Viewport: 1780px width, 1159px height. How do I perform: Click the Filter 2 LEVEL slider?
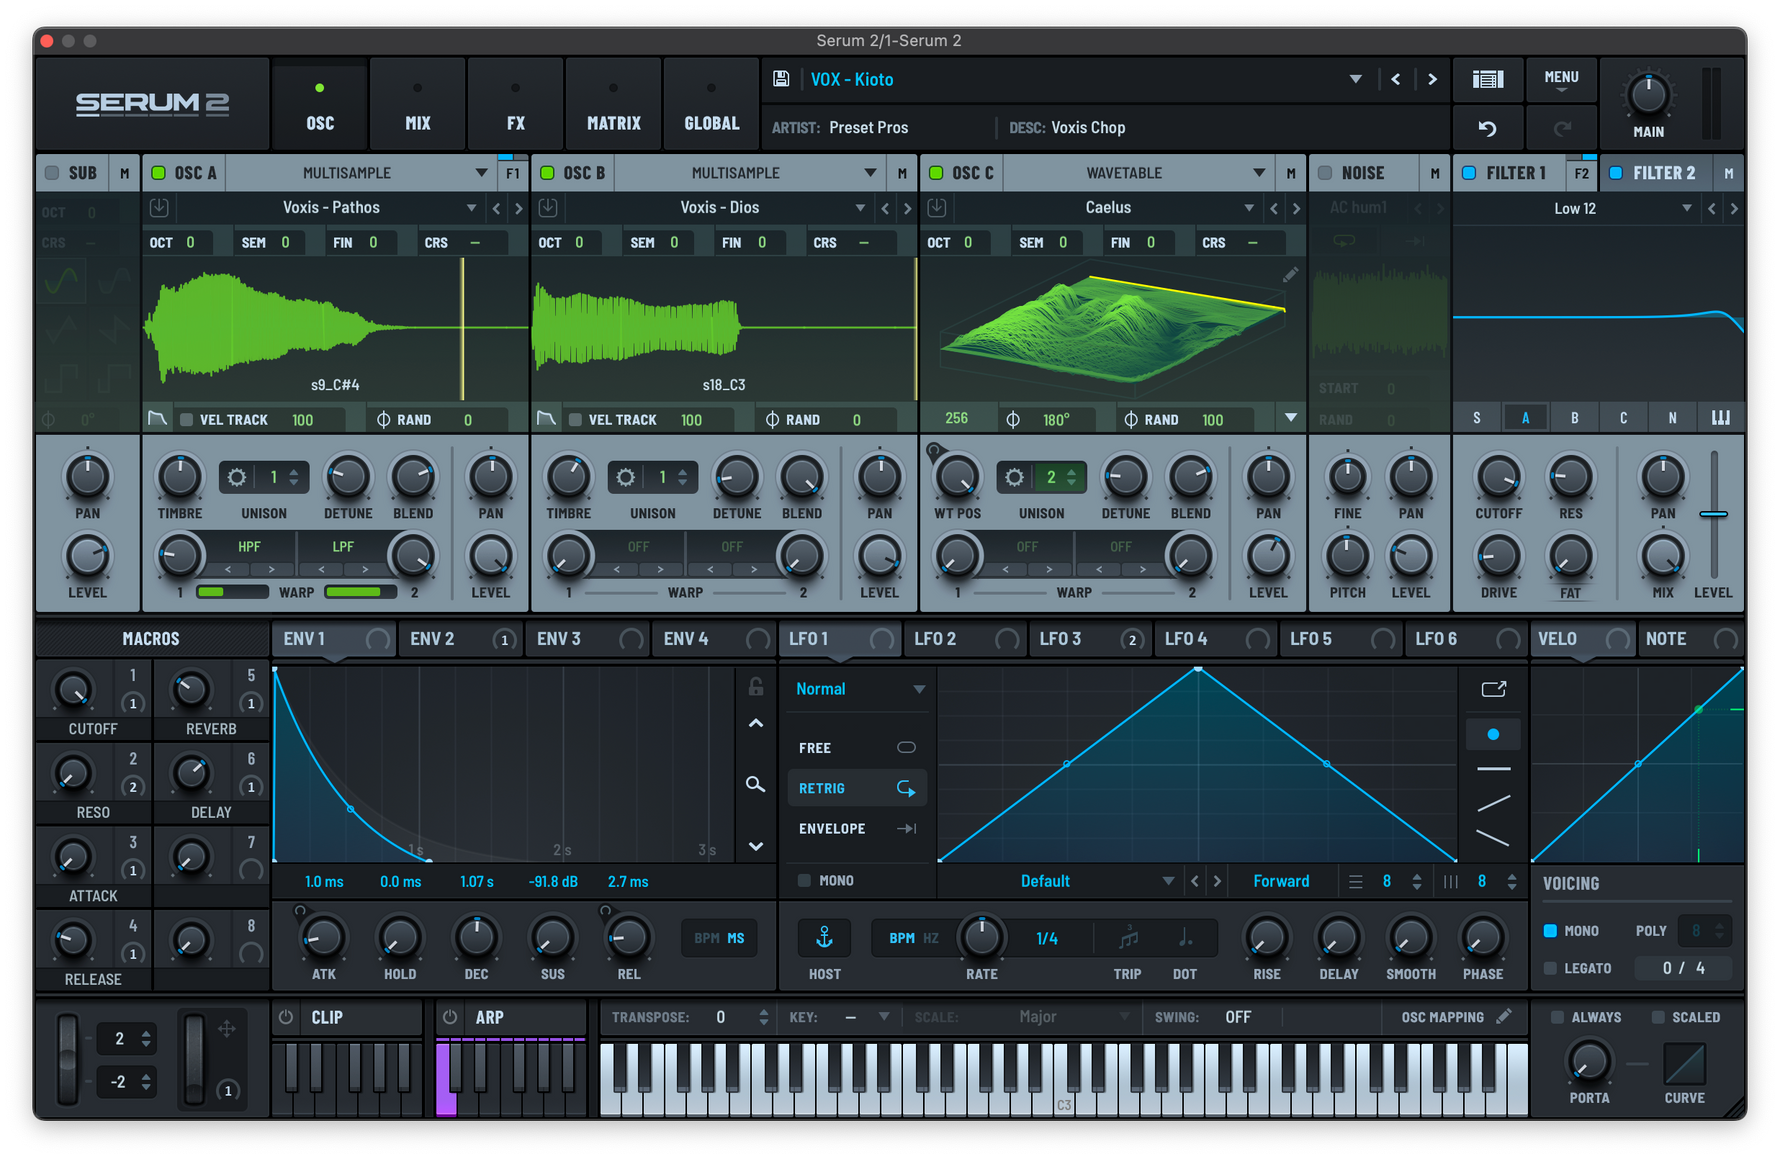coord(1713,514)
